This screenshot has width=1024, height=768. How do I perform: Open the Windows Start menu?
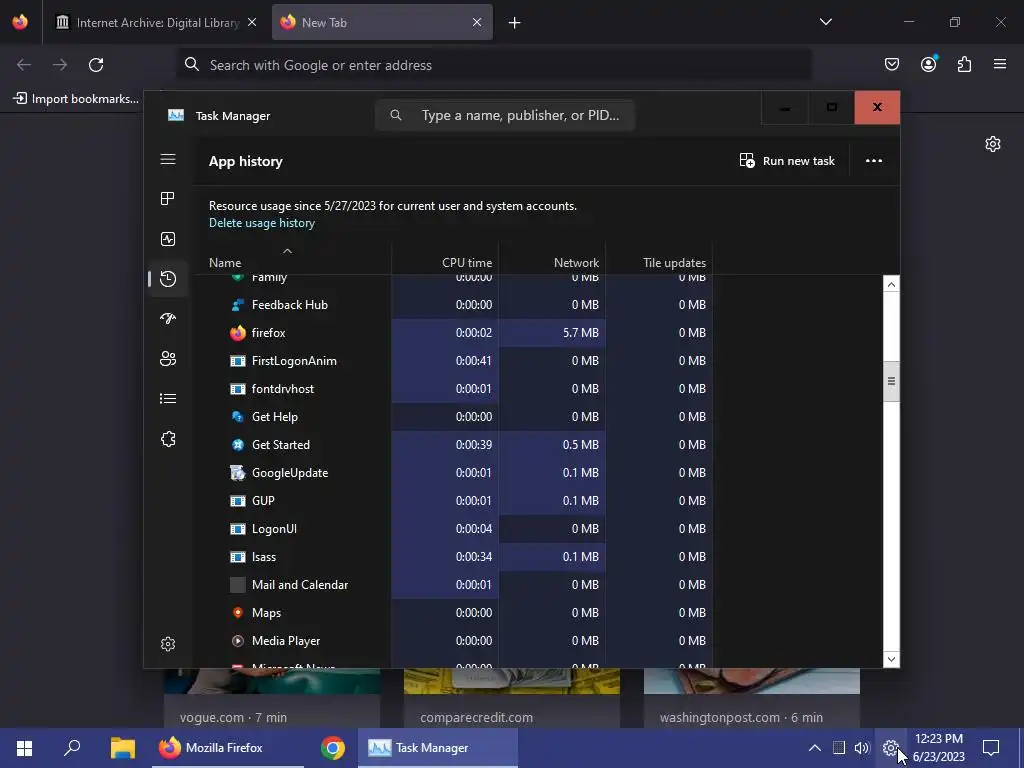[x=24, y=748]
